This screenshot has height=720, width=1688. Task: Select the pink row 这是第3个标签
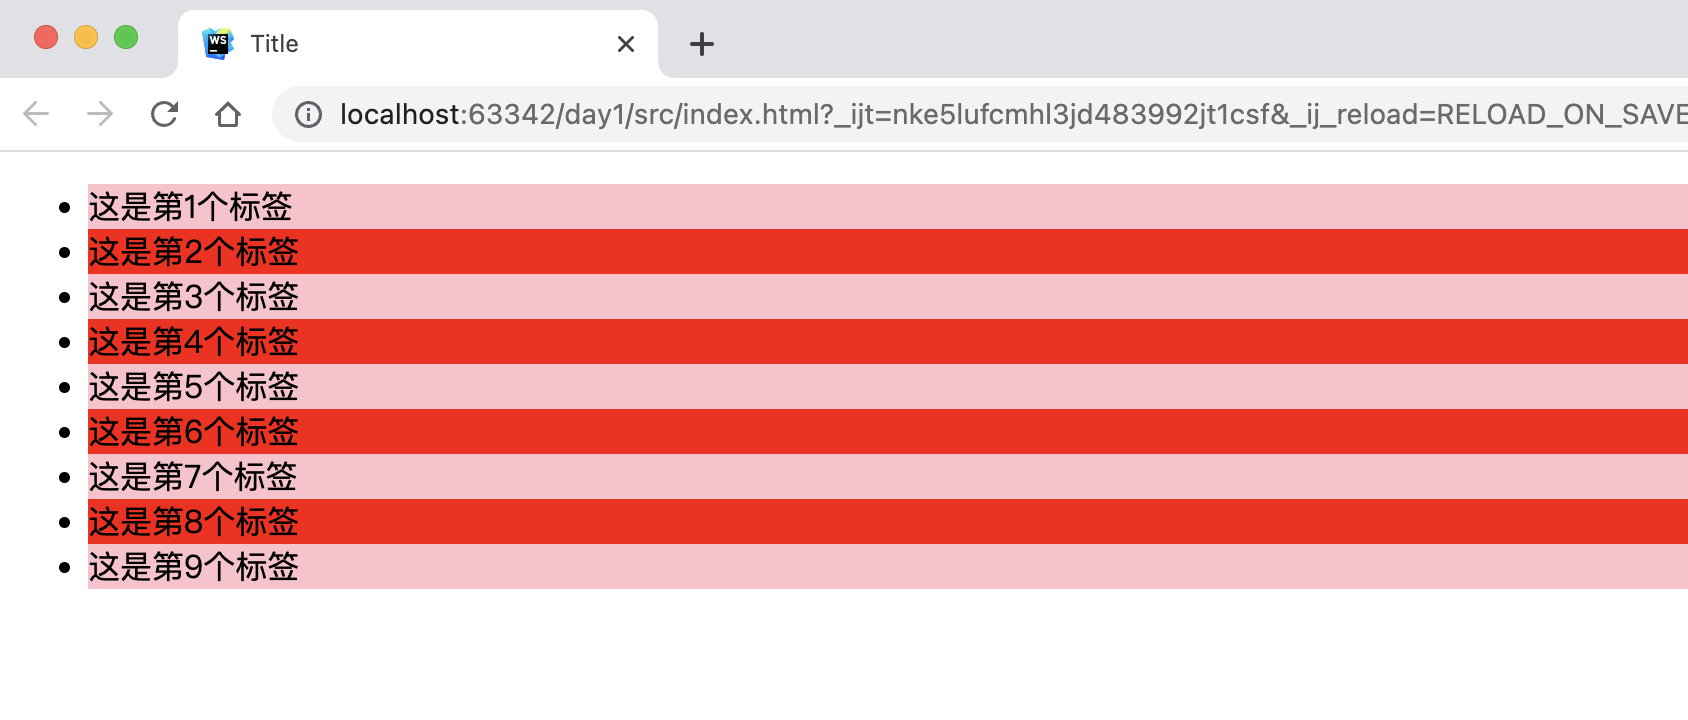(194, 297)
